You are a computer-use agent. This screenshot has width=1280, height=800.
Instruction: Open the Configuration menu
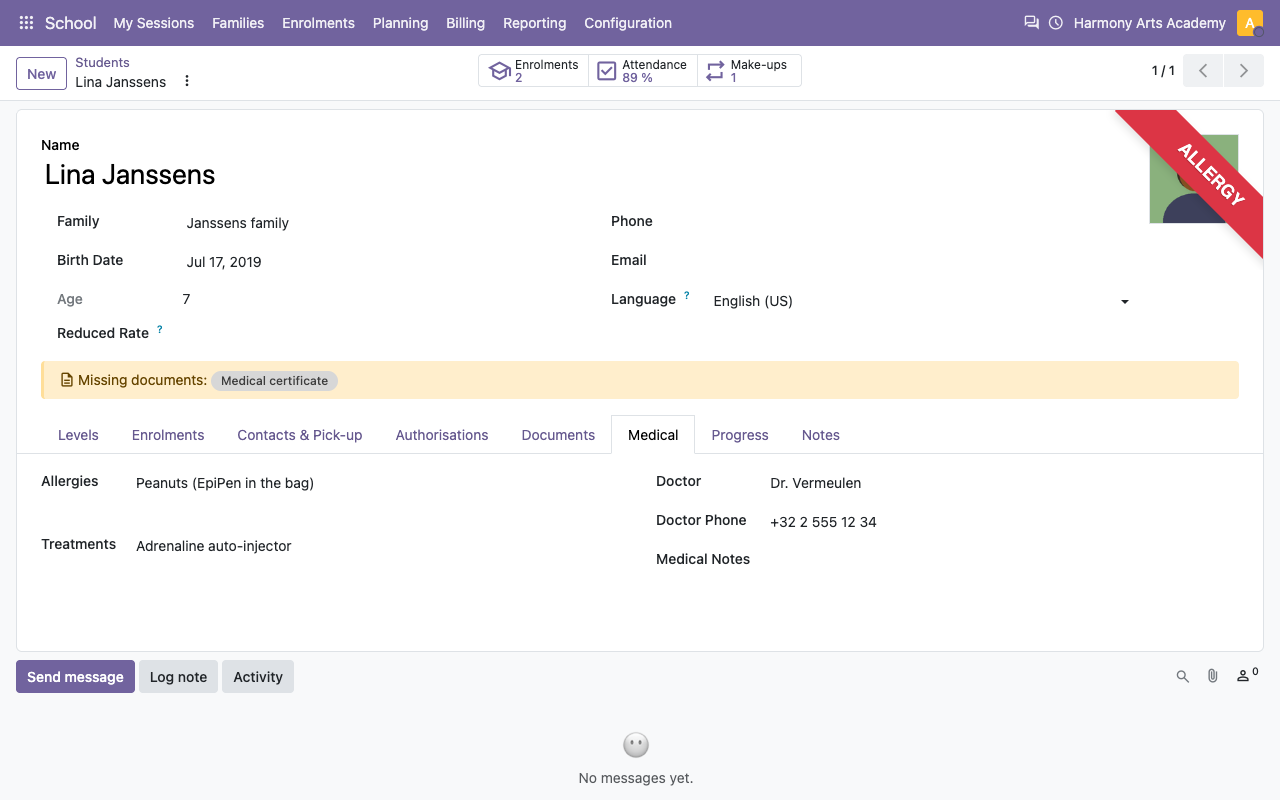(628, 23)
